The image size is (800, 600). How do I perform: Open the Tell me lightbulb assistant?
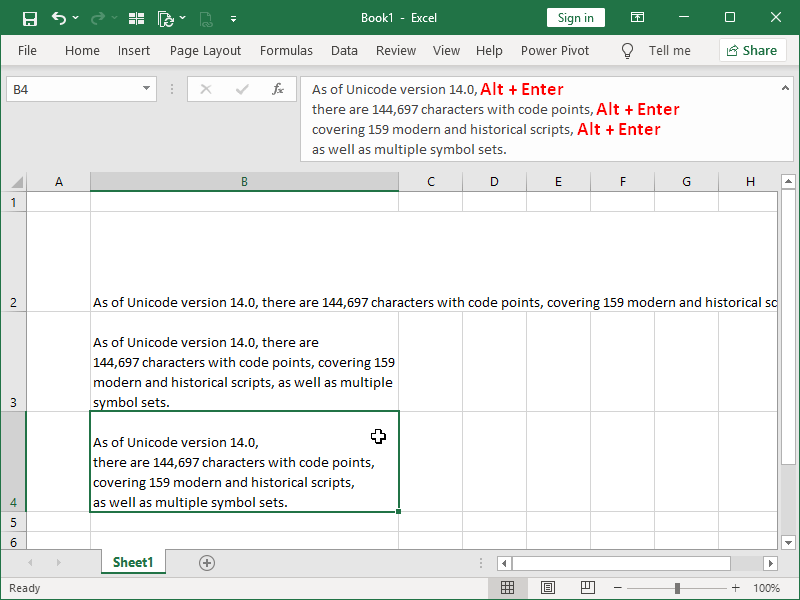627,50
